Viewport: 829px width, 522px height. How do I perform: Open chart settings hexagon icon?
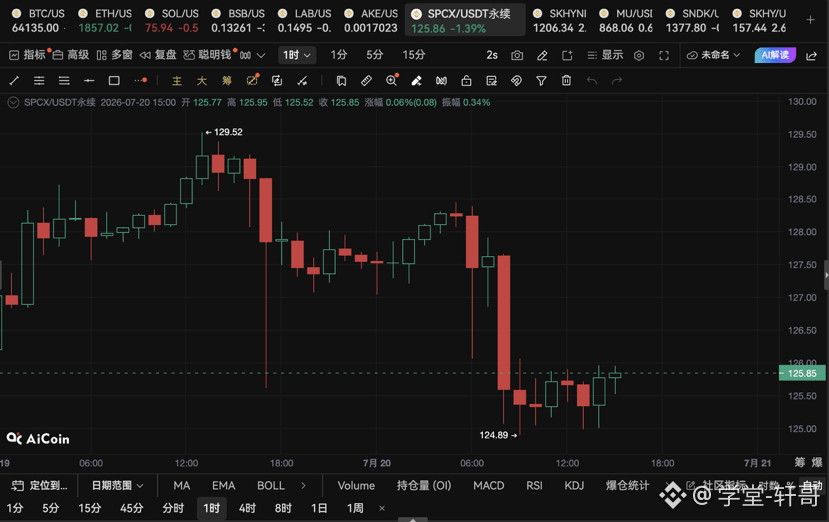click(x=639, y=55)
